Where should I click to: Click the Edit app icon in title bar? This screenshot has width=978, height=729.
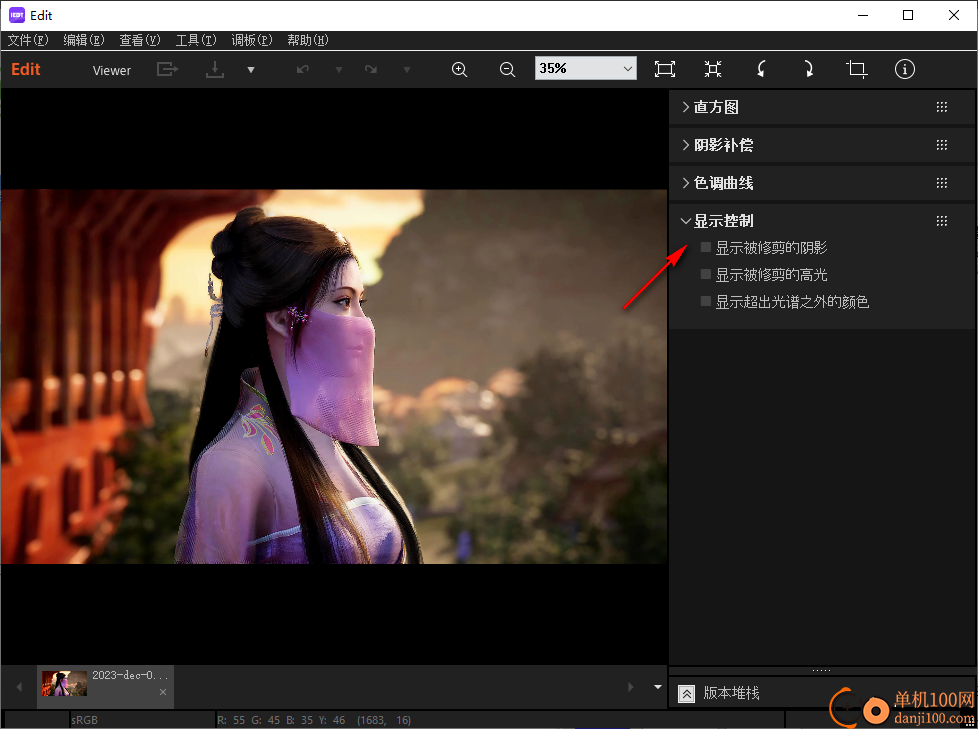point(17,15)
